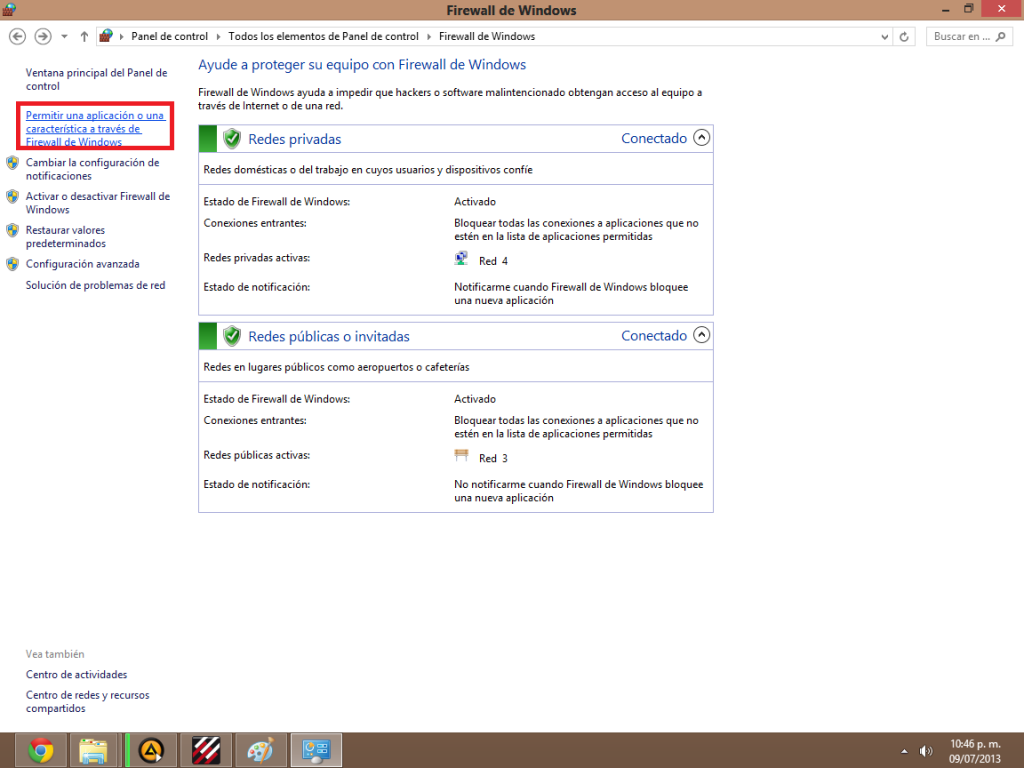The image size is (1024, 768).
Task: Click green shield icon next to 'Redes públicas'
Action: (x=232, y=336)
